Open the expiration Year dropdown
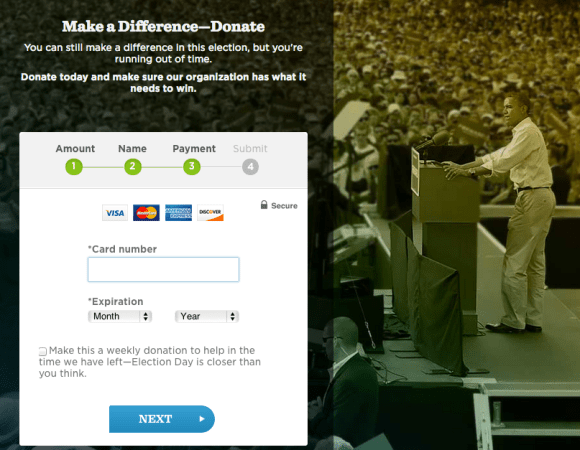Viewport: 580px width, 450px height. coord(207,317)
